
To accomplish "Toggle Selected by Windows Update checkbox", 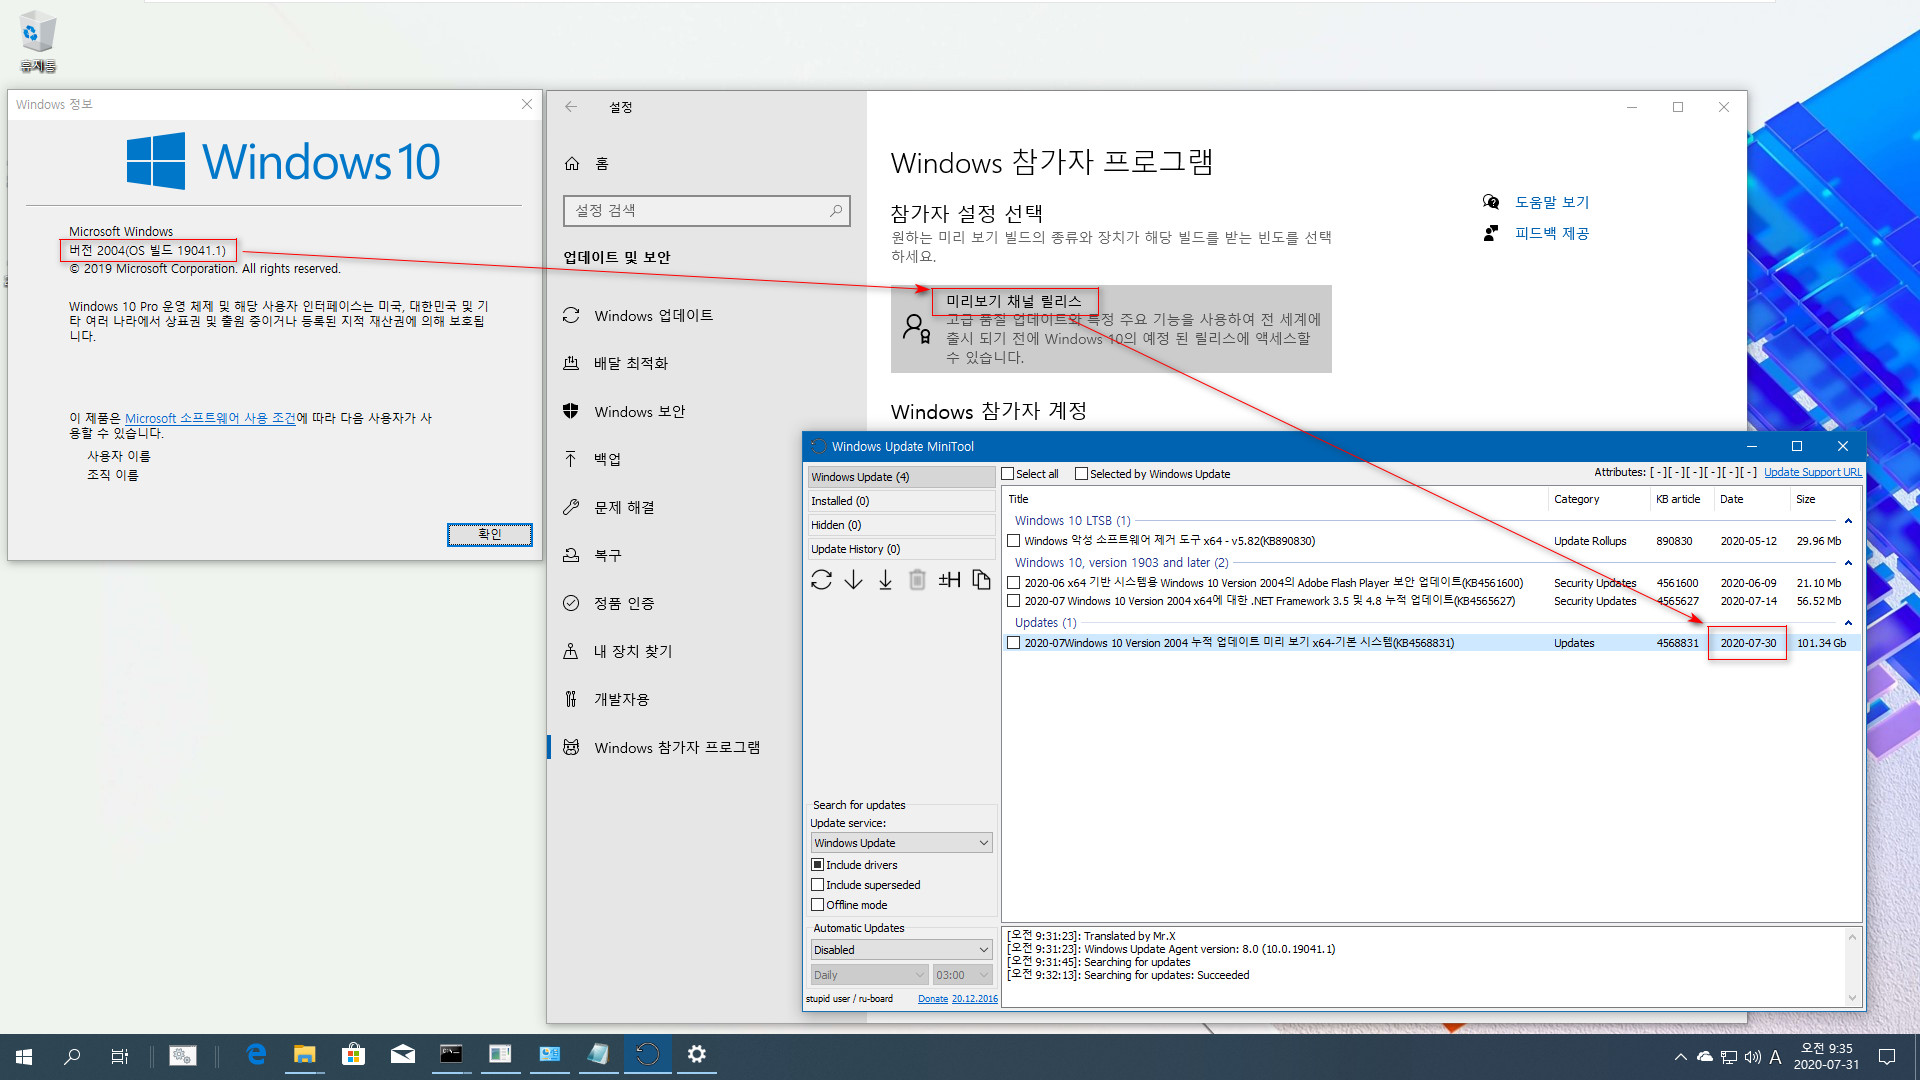I will 1081,474.
